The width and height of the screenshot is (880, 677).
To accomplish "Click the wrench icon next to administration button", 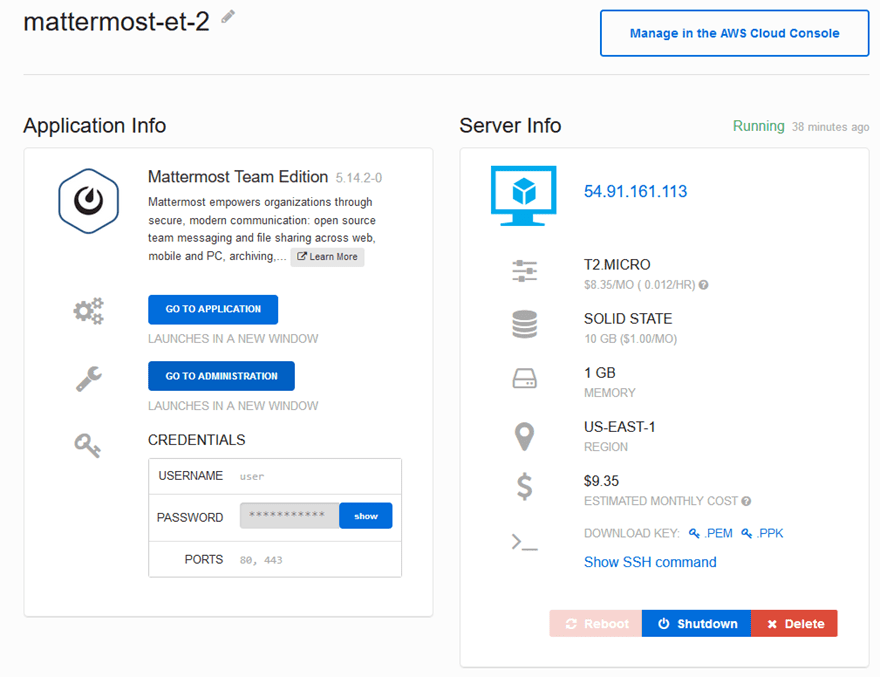I will coord(87,377).
